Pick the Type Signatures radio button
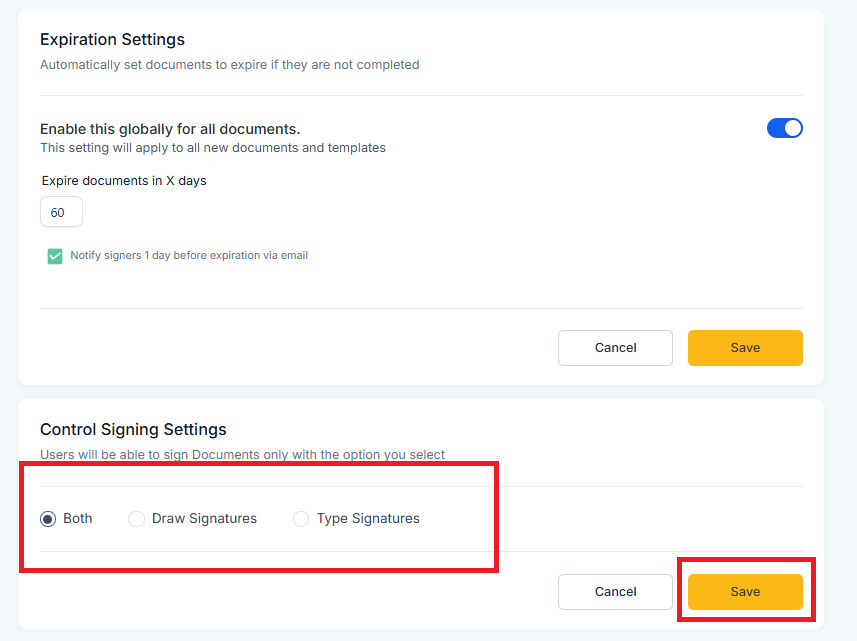Screen dimensions: 857x641 (301, 519)
